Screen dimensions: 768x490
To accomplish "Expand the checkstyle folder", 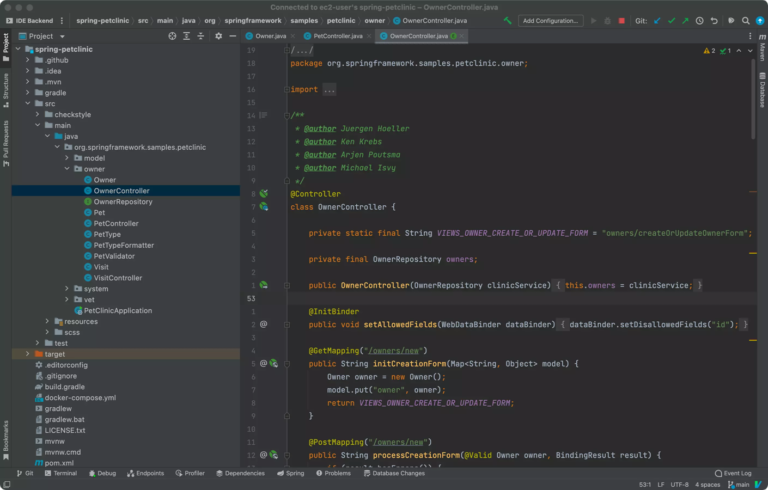I will tap(38, 114).
